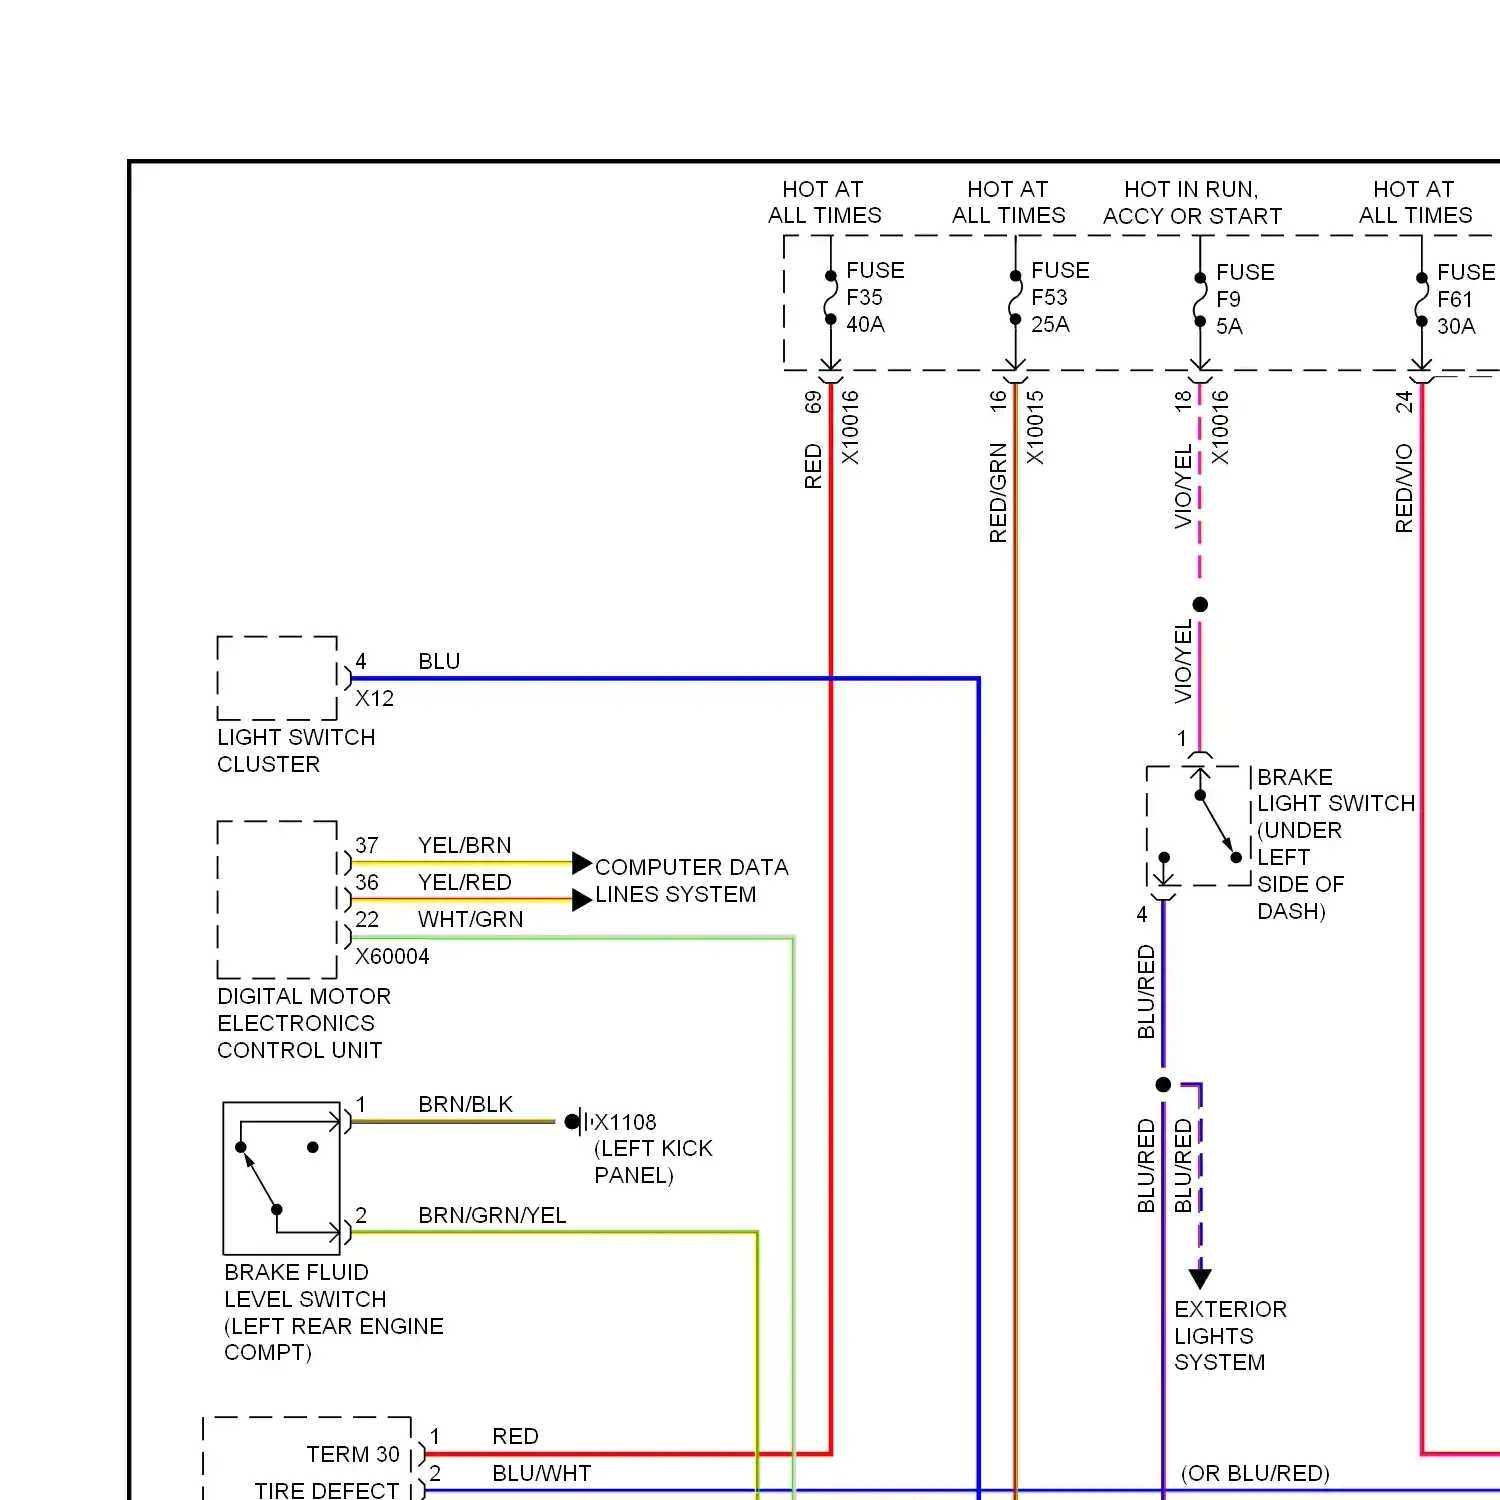The height and width of the screenshot is (1500, 1500).
Task: Click the brake light switch symbol
Action: (1199, 826)
